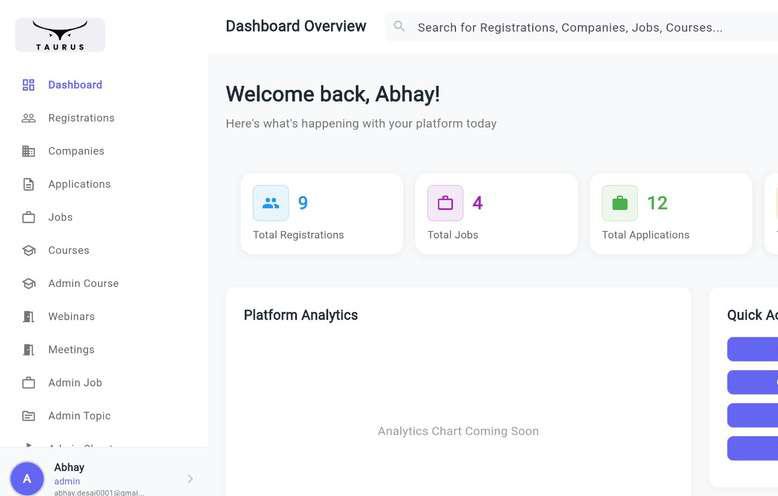Screen dimensions: 778x496
Task: Click the Registrations people icon
Action: [28, 118]
